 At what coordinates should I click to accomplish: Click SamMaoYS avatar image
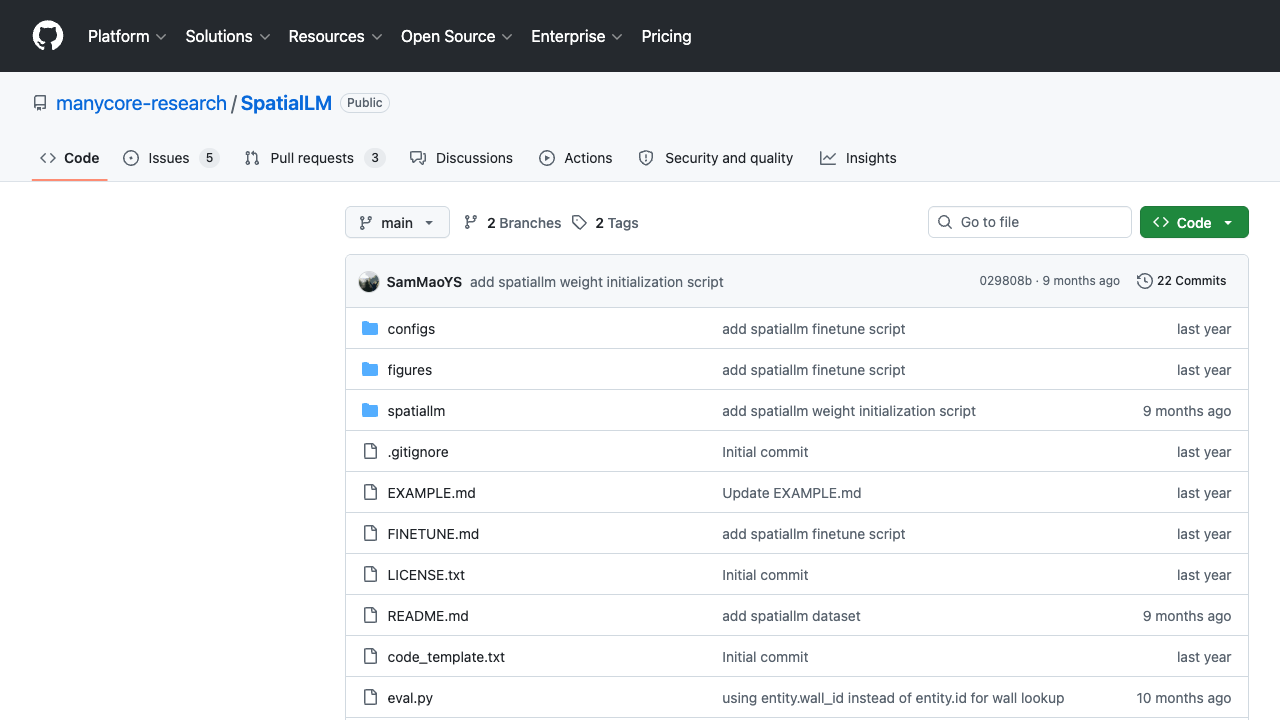click(x=369, y=282)
